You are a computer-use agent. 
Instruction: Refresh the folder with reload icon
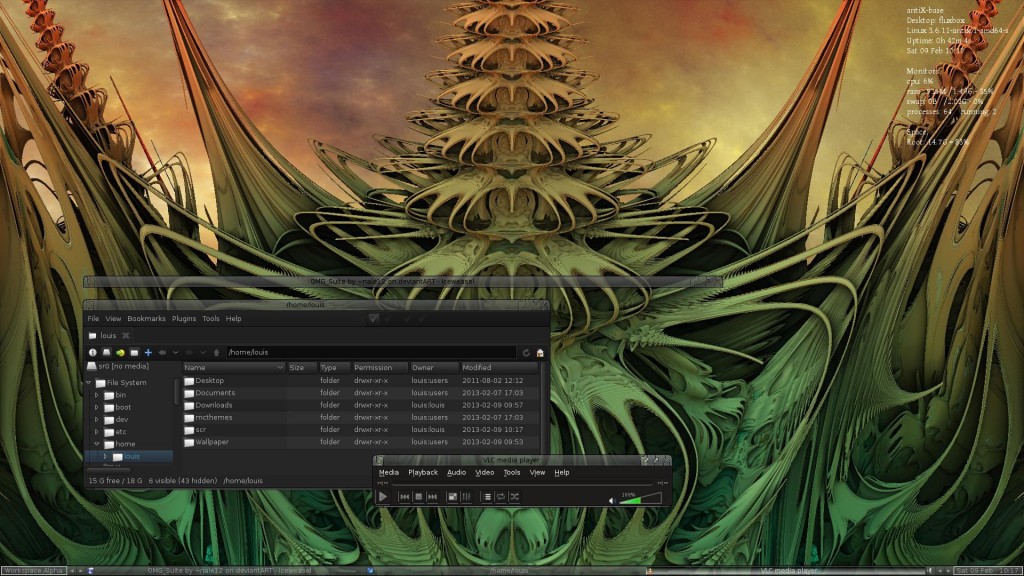click(x=526, y=352)
